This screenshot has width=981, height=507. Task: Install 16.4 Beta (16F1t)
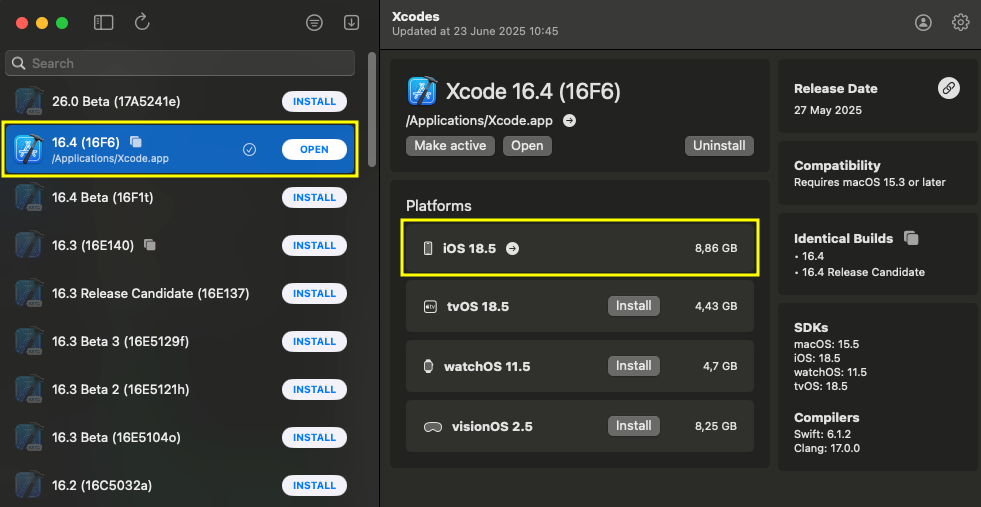[x=314, y=197]
